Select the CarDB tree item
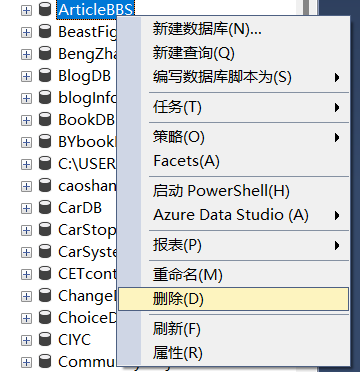This screenshot has height=372, width=360. coord(80,208)
